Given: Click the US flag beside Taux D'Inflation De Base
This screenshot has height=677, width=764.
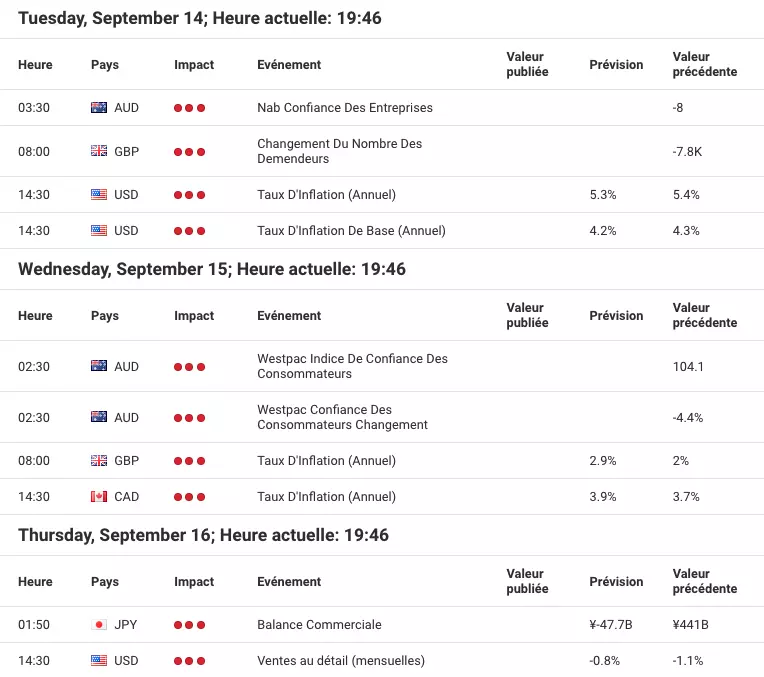Looking at the screenshot, I should 99,230.
